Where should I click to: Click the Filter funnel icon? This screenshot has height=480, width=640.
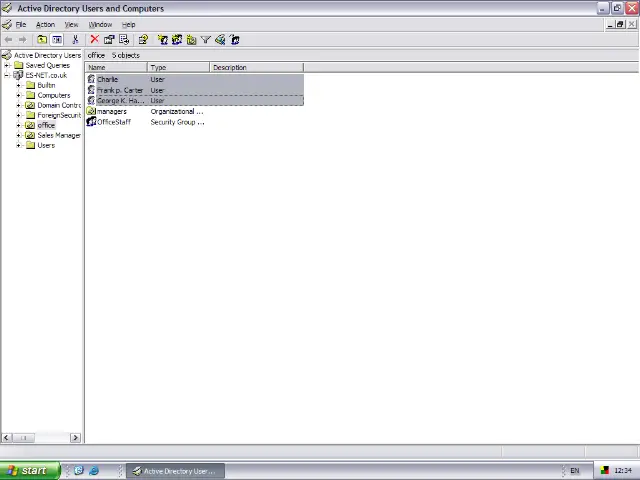pos(206,40)
